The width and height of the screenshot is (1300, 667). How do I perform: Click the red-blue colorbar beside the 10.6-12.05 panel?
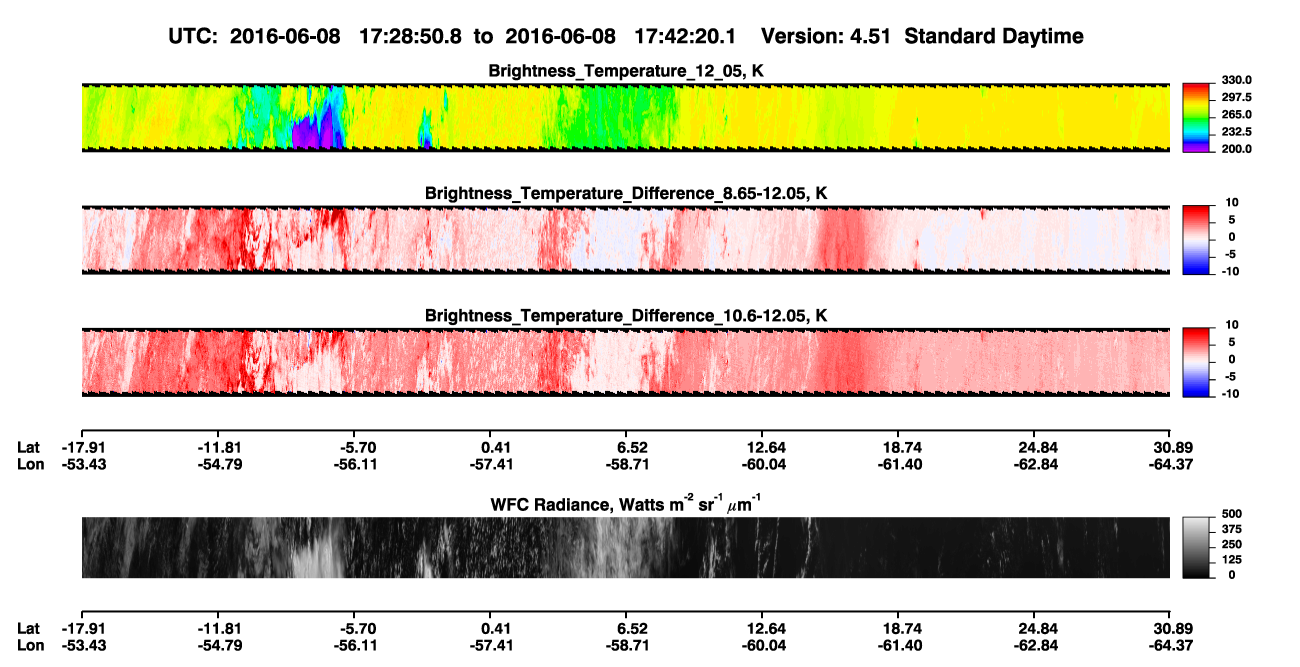coord(1196,360)
